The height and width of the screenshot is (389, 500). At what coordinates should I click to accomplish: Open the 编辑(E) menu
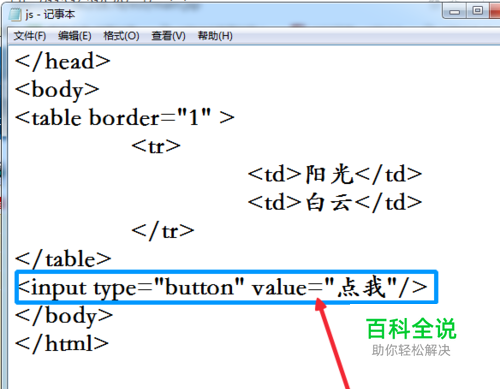[x=74, y=36]
